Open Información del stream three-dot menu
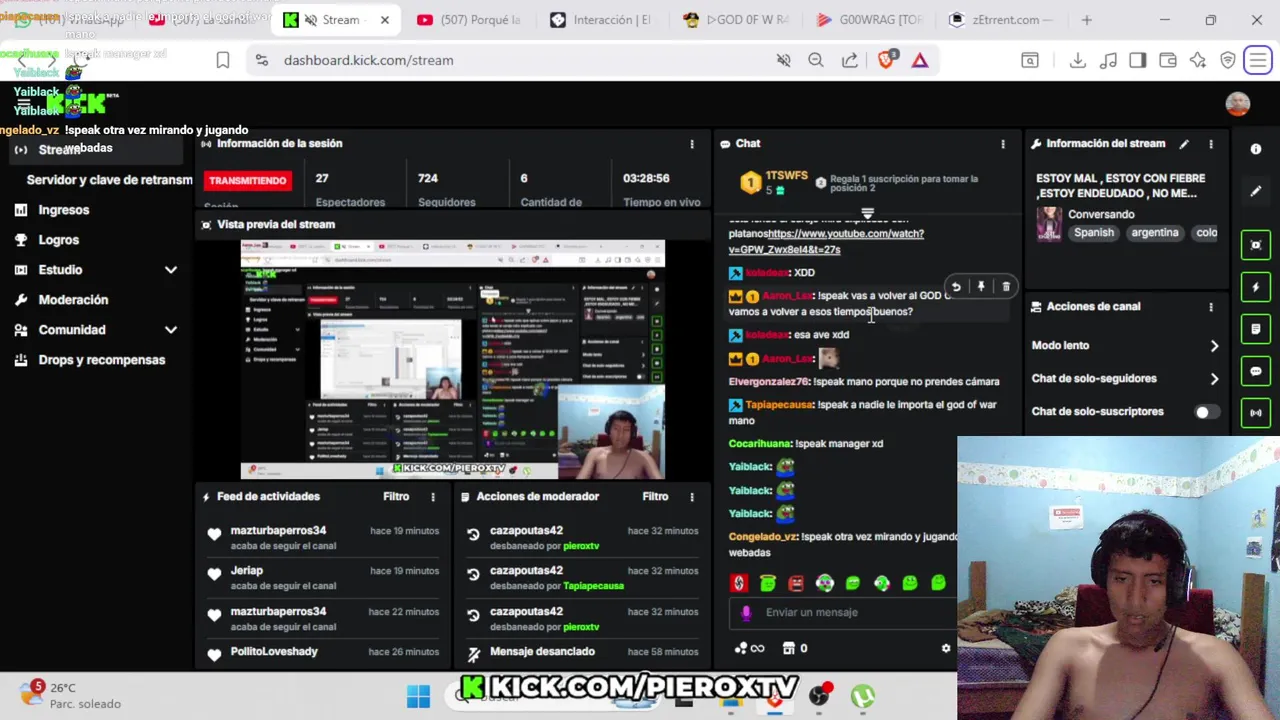Screen dimensions: 1280x720 [x=1211, y=144]
